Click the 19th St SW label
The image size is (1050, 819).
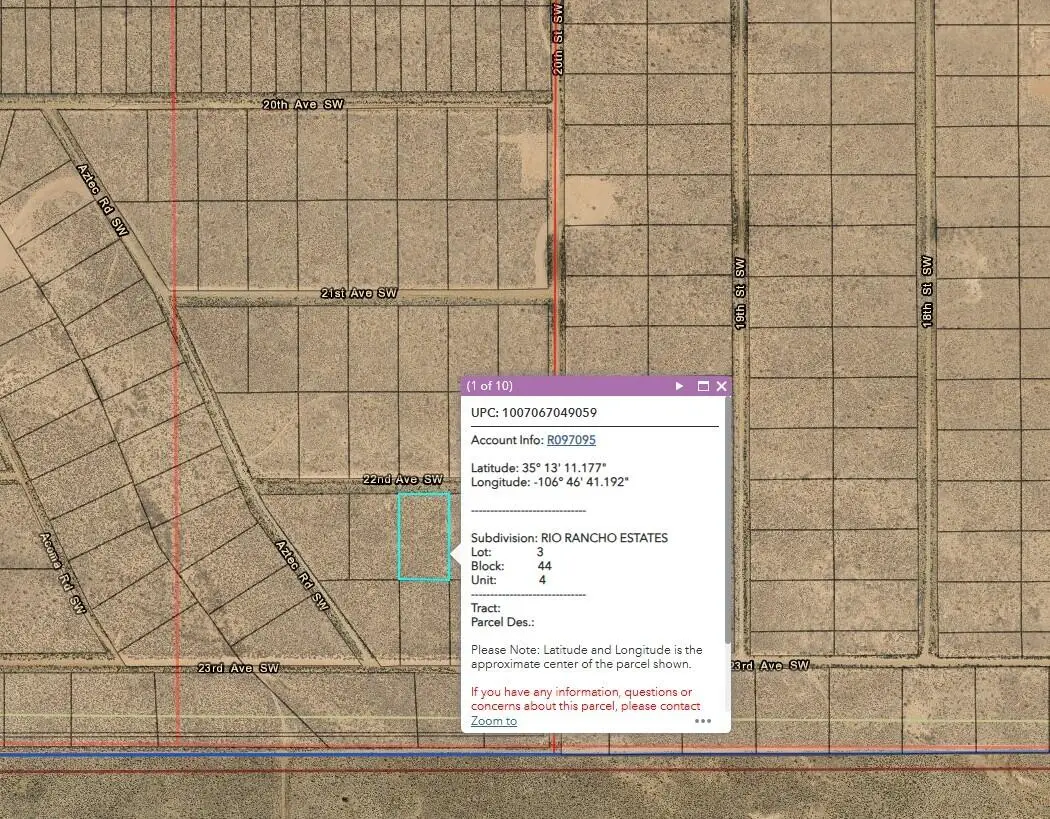tap(739, 293)
